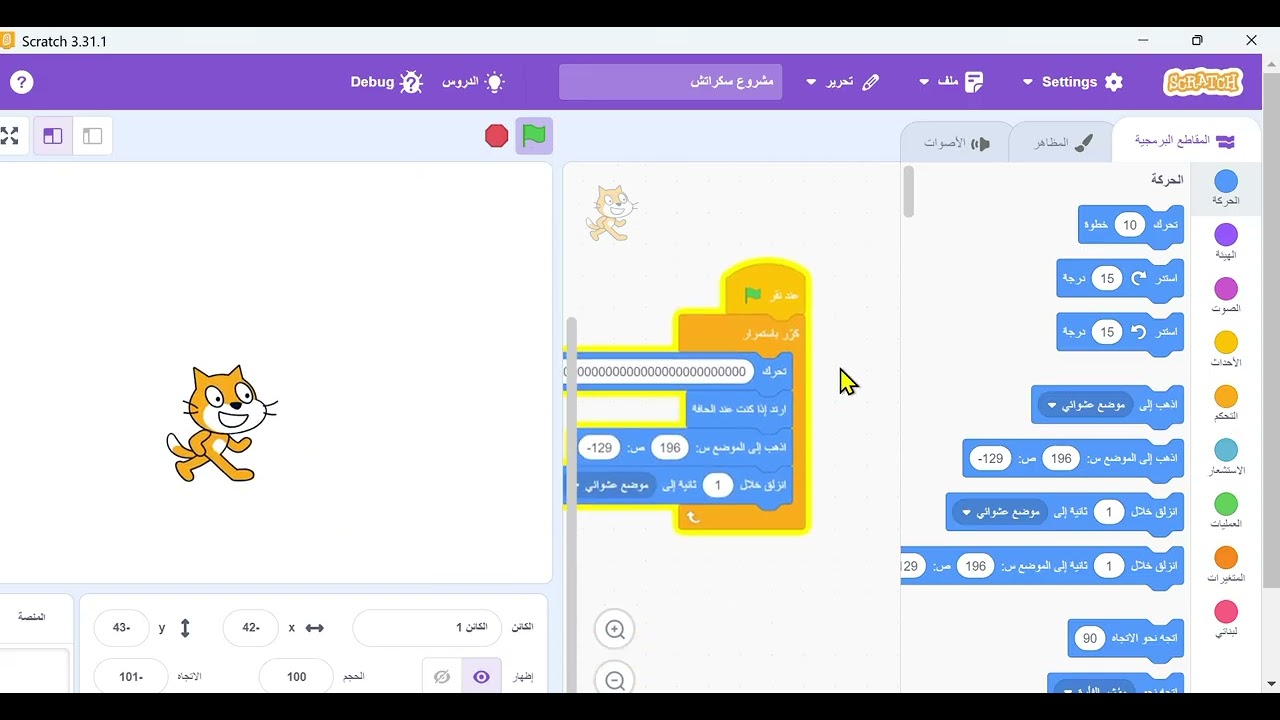
Task: Click the project title field مشروع سكراتش
Action: click(x=670, y=82)
